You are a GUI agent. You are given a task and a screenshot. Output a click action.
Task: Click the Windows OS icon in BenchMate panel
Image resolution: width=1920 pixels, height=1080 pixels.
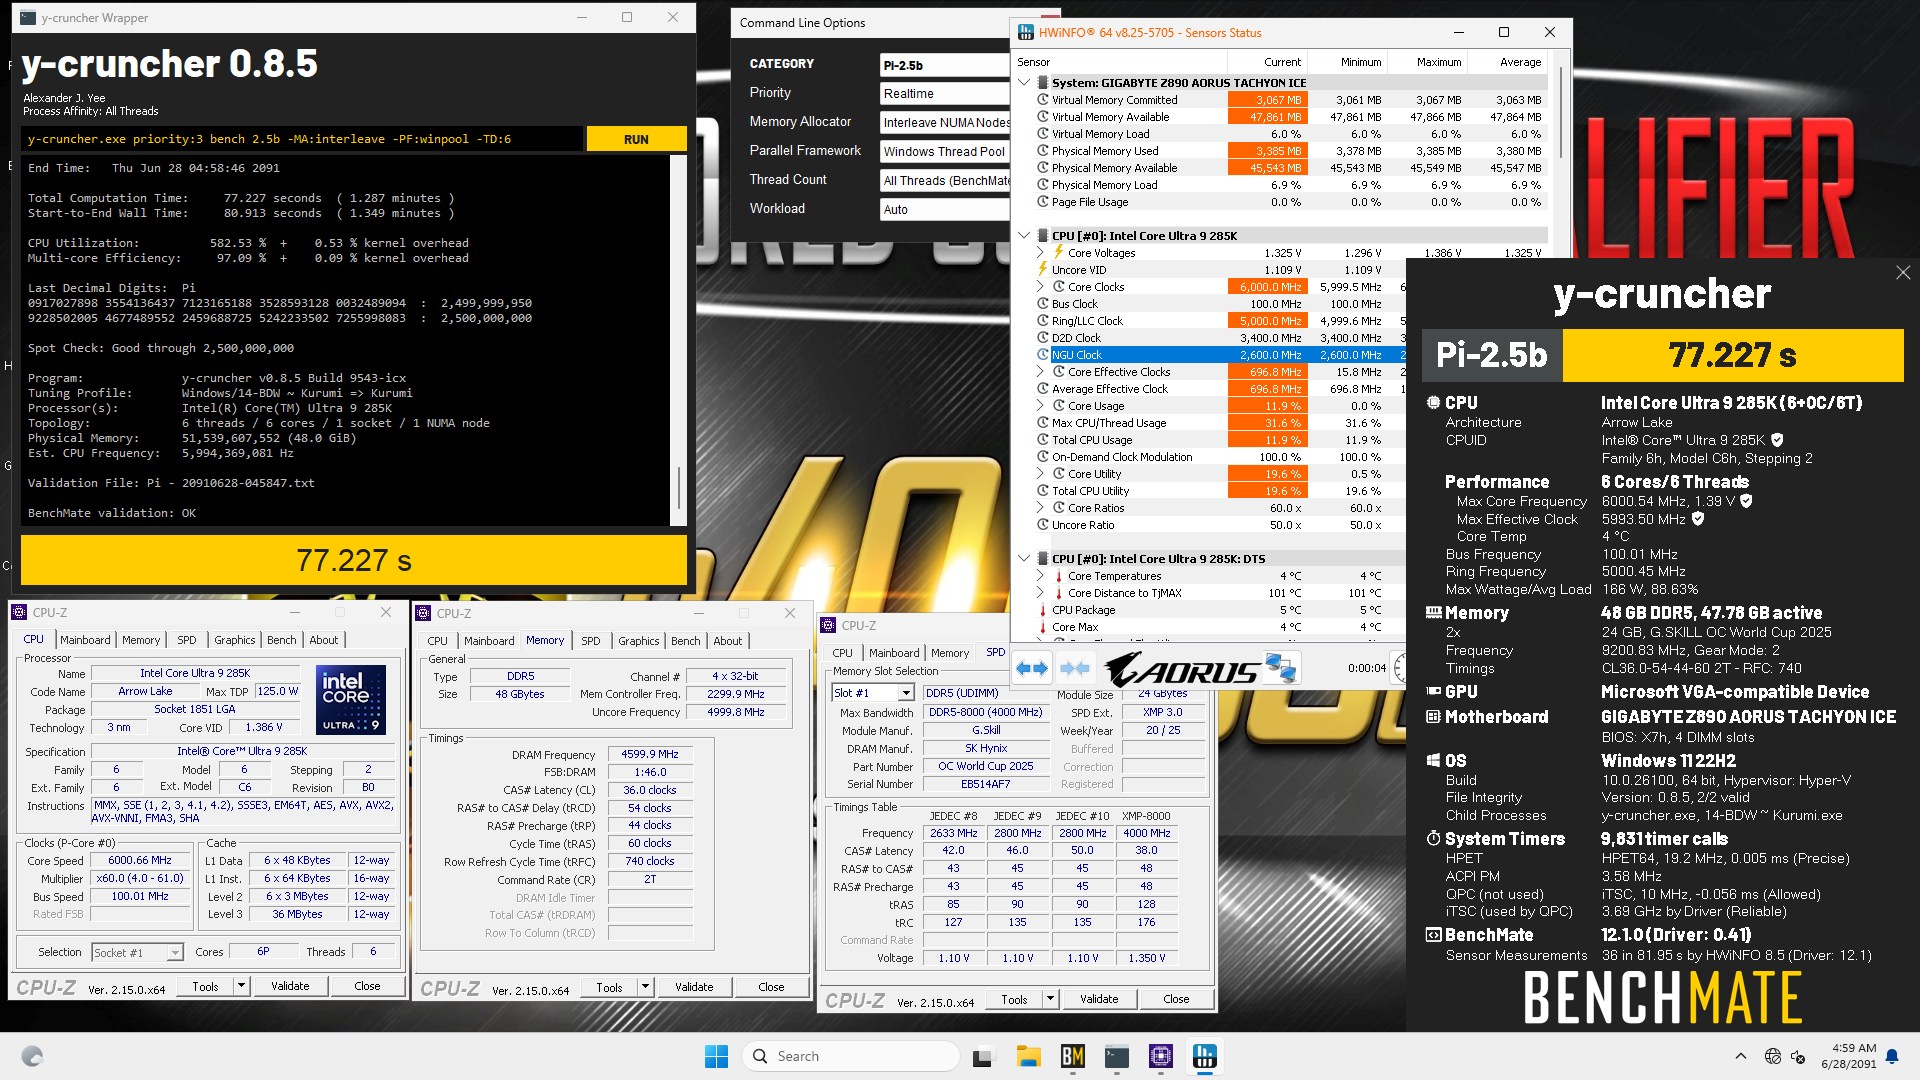[1433, 761]
